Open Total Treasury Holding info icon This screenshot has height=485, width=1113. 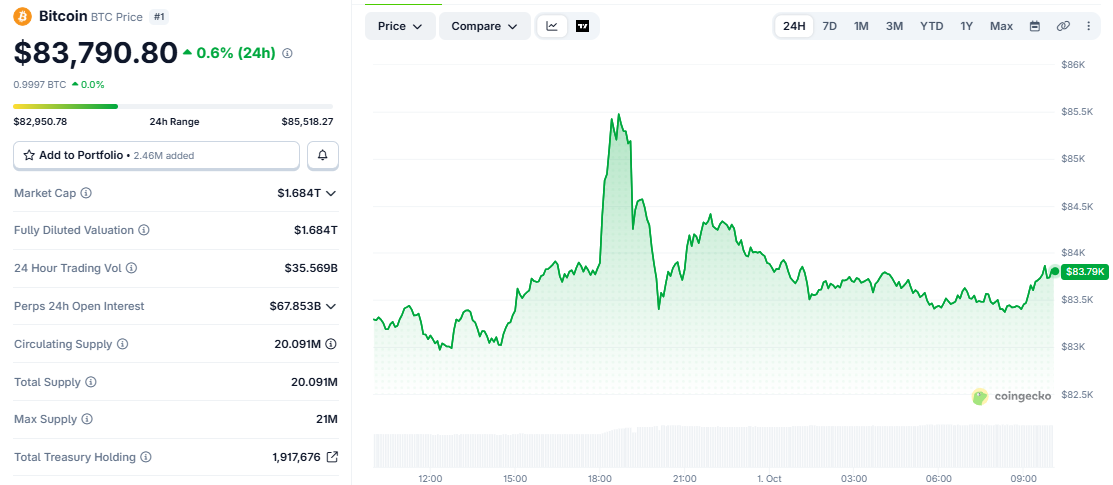[146, 457]
